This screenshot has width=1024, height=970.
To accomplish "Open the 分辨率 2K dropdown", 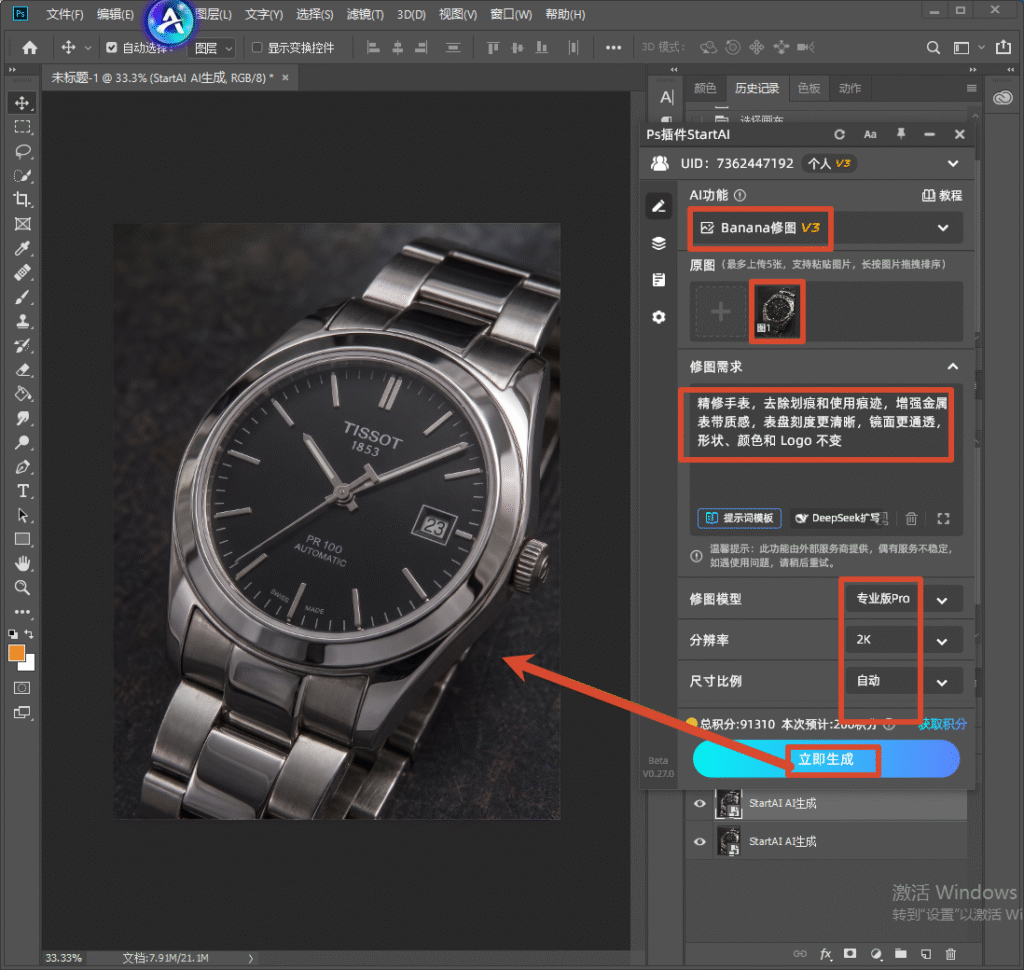I will [903, 640].
